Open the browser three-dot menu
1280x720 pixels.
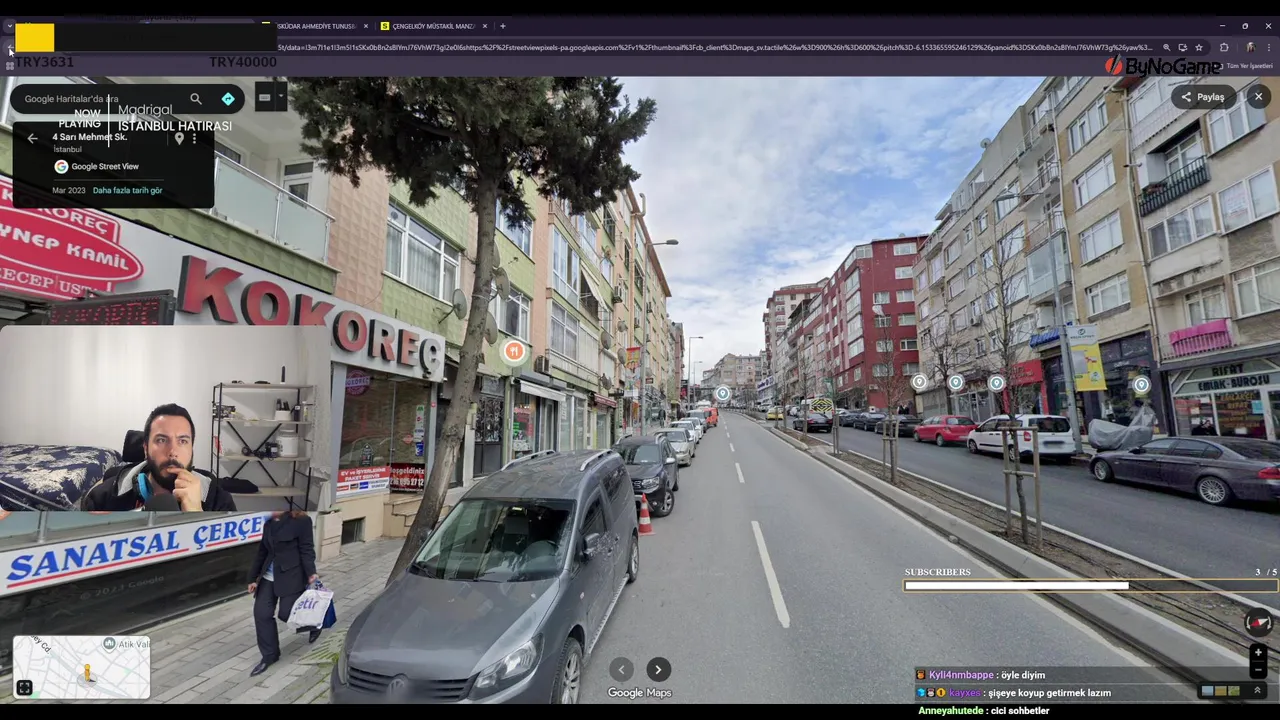1271,47
